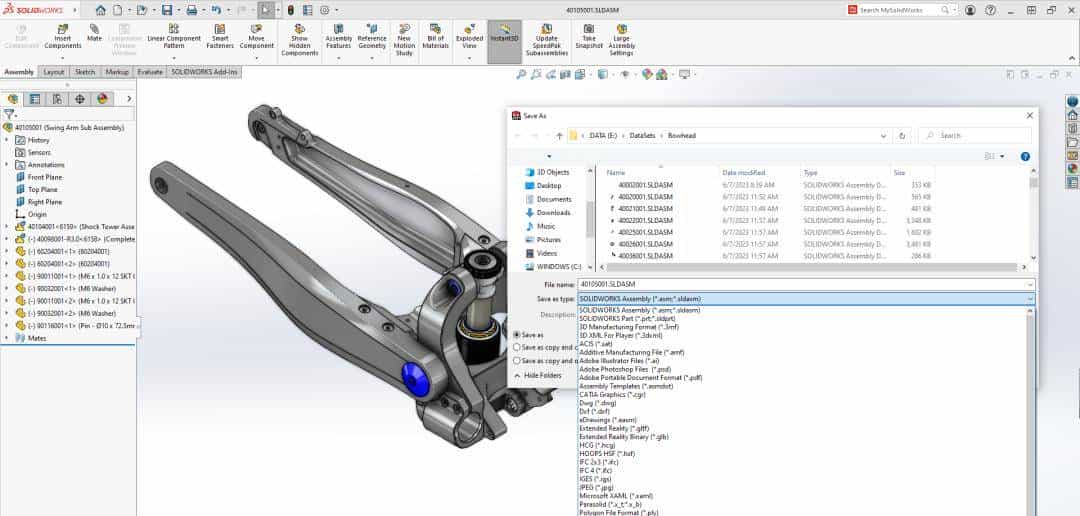
Task: Click Show Hidden Components tool
Action: (x=300, y=41)
